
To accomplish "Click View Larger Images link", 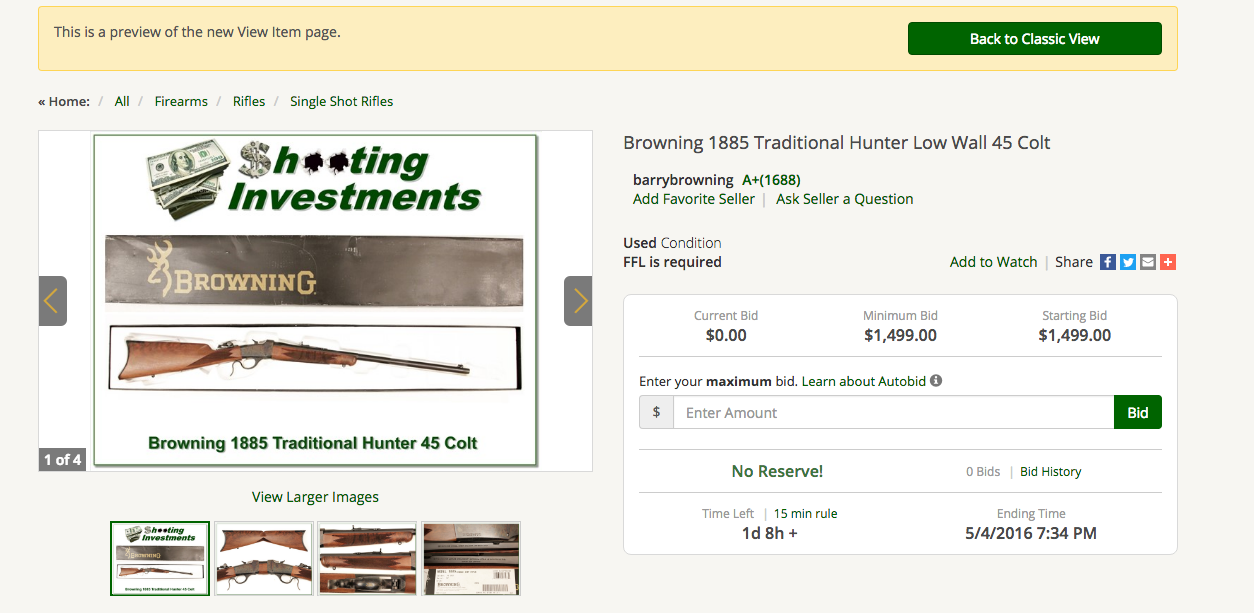I will tap(315, 497).
